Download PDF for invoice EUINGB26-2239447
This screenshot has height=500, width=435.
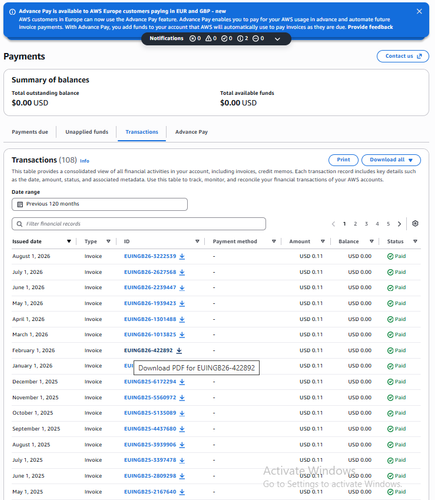[182, 288]
